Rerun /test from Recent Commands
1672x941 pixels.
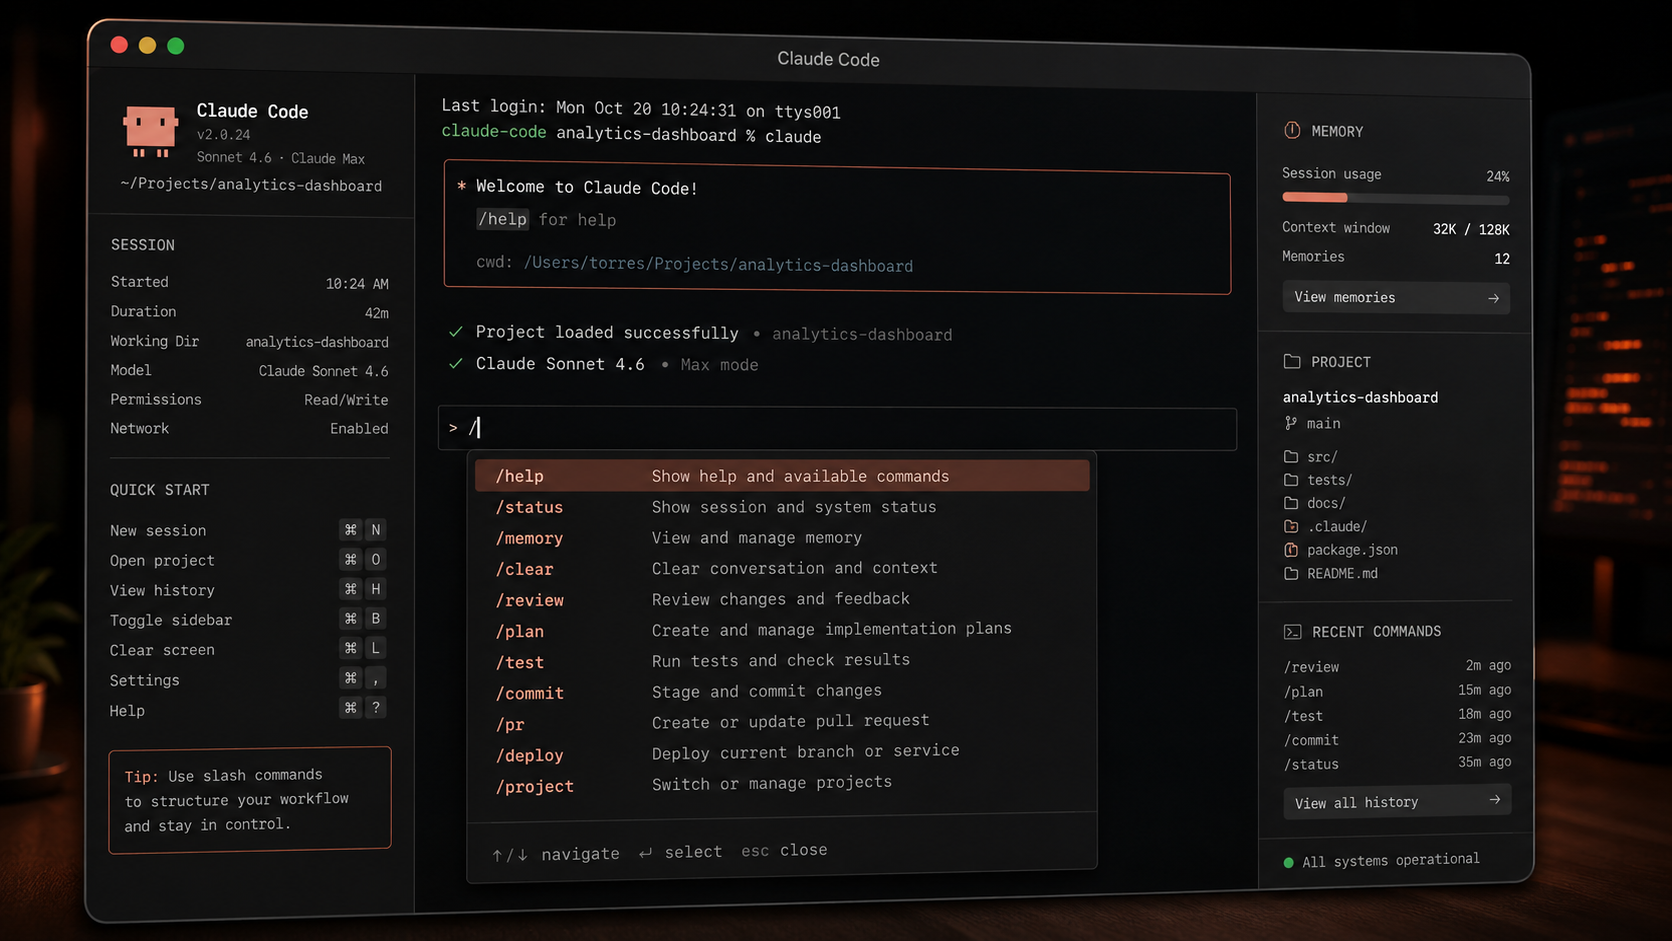pyautogui.click(x=1397, y=715)
